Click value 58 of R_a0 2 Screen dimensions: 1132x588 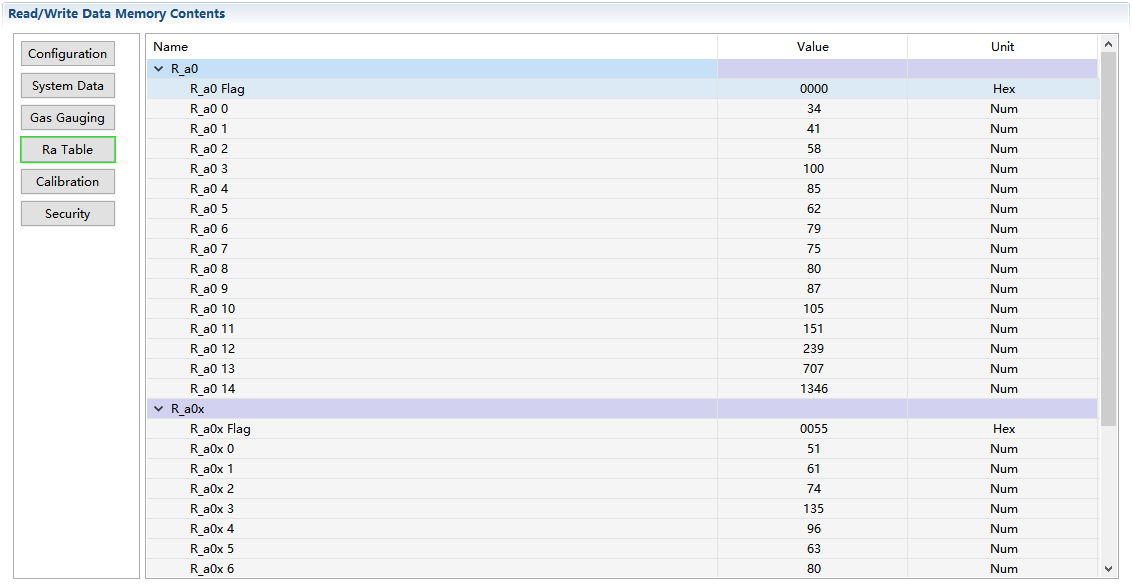click(x=814, y=149)
